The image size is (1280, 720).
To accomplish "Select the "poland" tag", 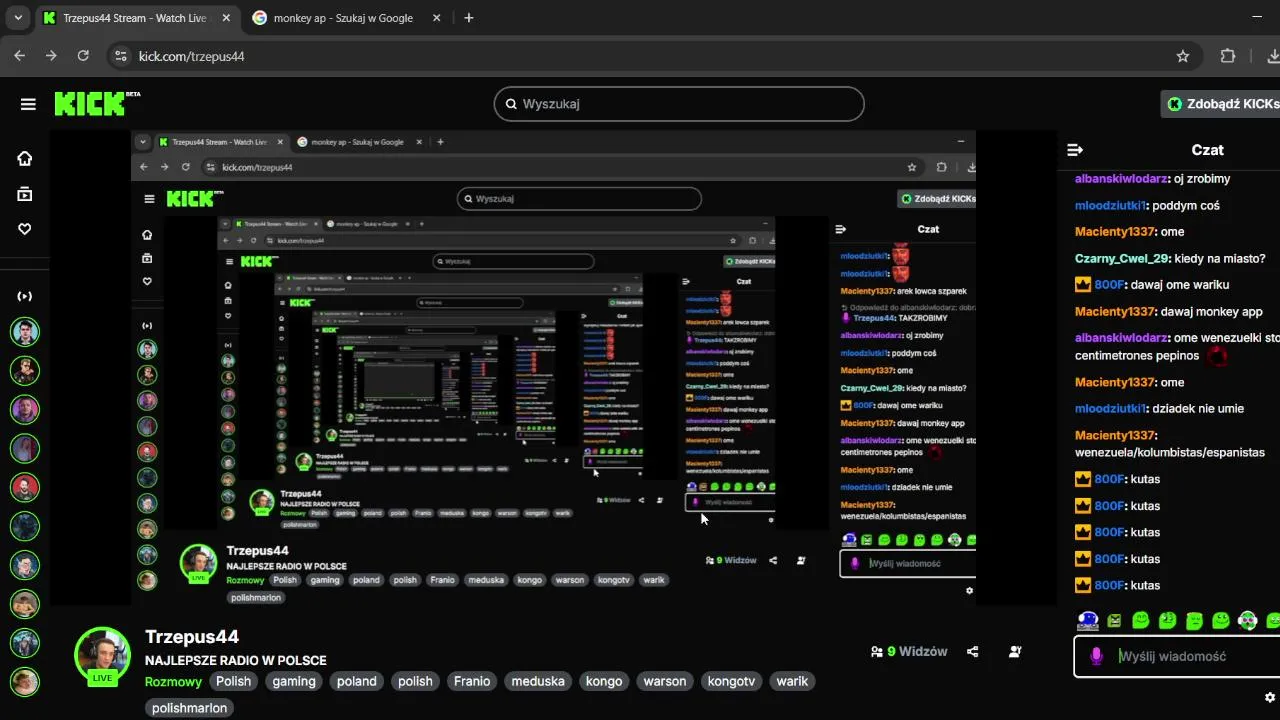I will 357,682.
